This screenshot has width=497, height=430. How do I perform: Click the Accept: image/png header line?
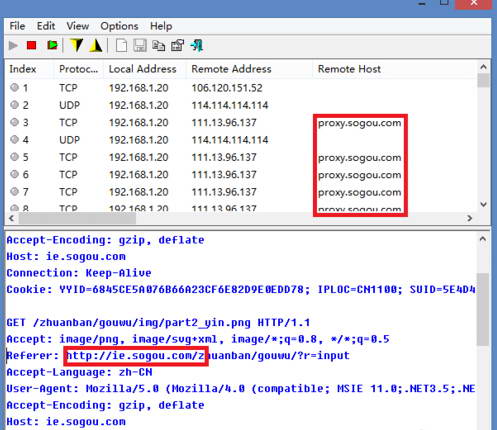click(x=198, y=339)
